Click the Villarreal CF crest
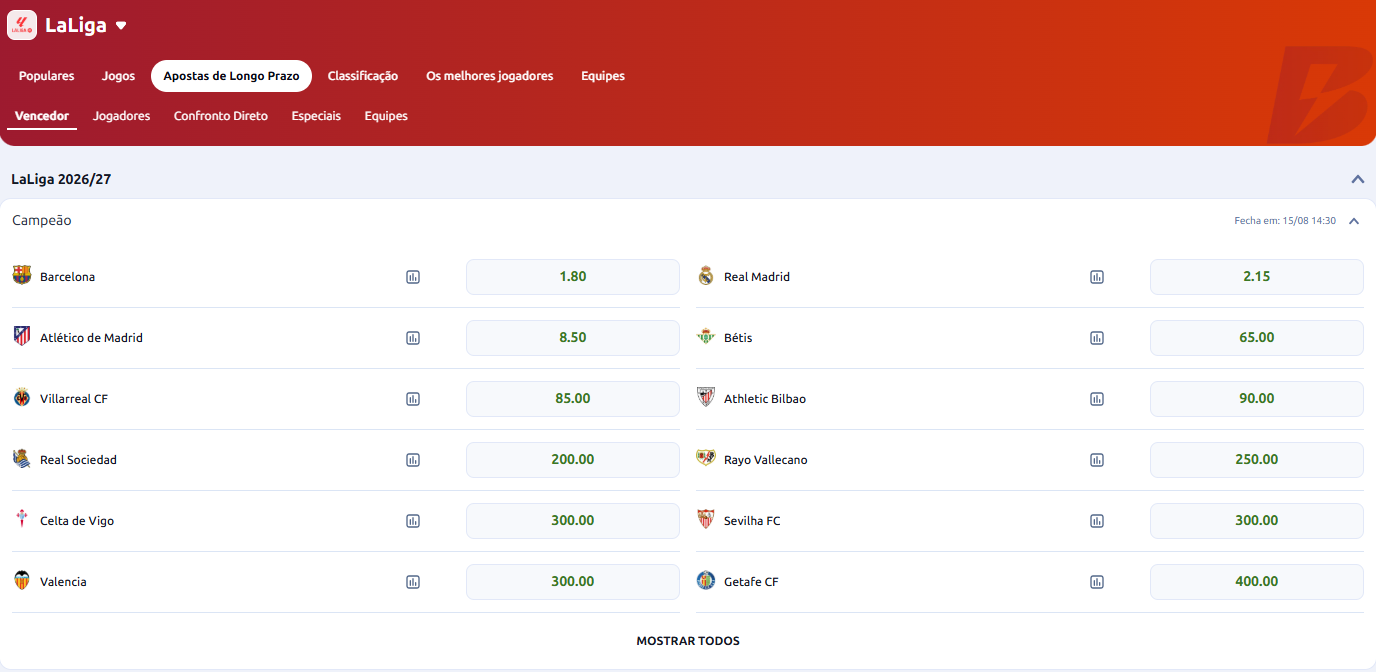This screenshot has width=1376, height=672. click(22, 397)
